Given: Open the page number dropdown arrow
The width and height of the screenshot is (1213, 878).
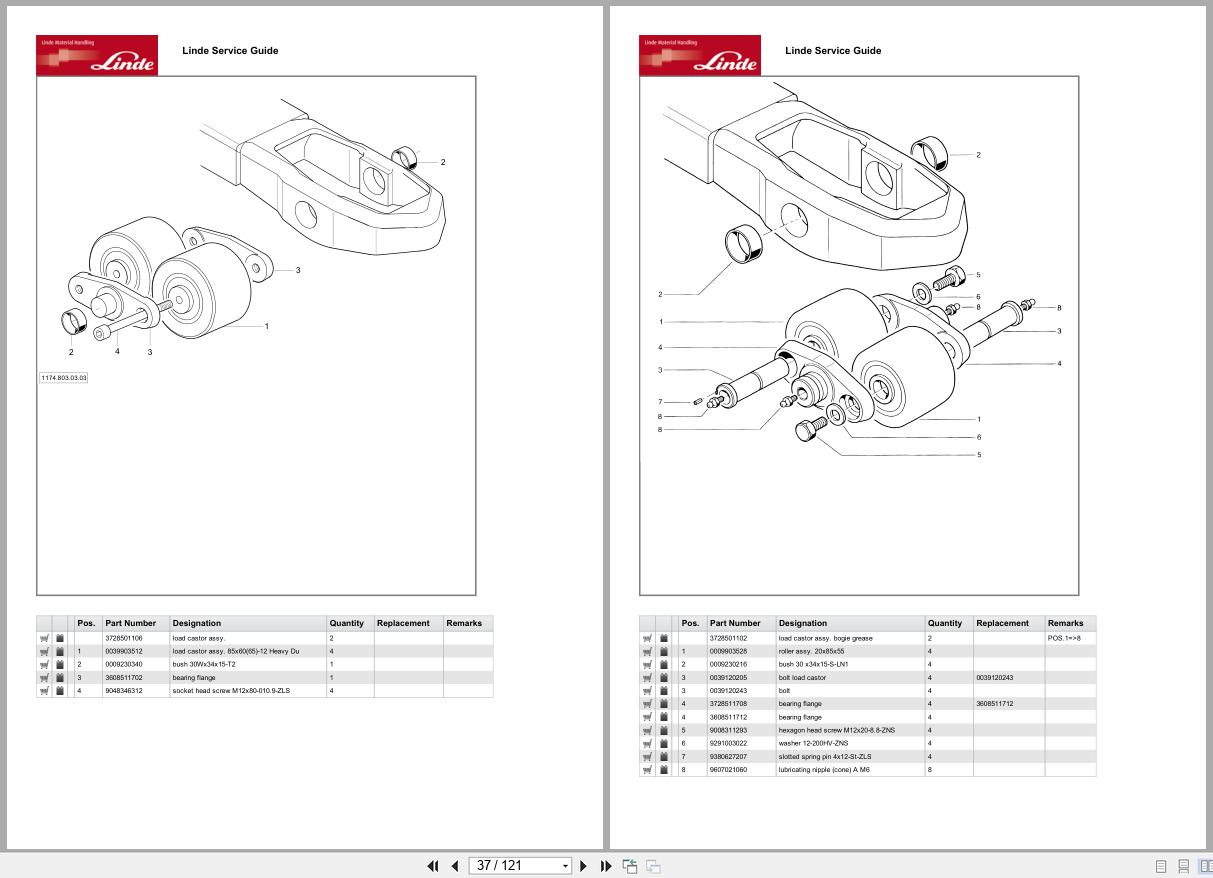Looking at the screenshot, I should [x=565, y=866].
